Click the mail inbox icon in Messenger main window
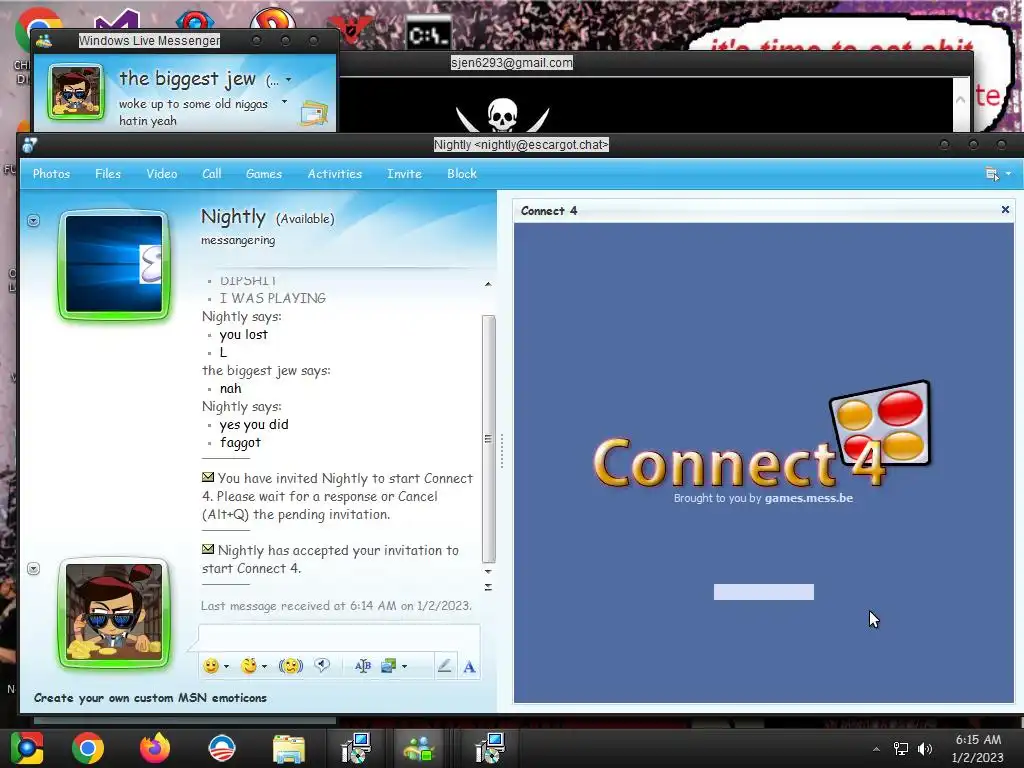 (314, 114)
